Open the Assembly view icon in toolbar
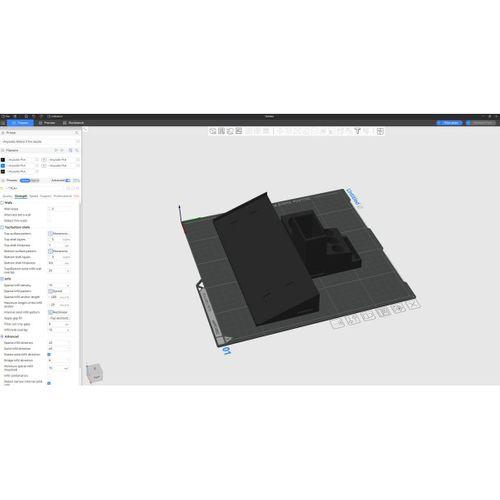The width and height of the screenshot is (500, 500). click(x=380, y=131)
